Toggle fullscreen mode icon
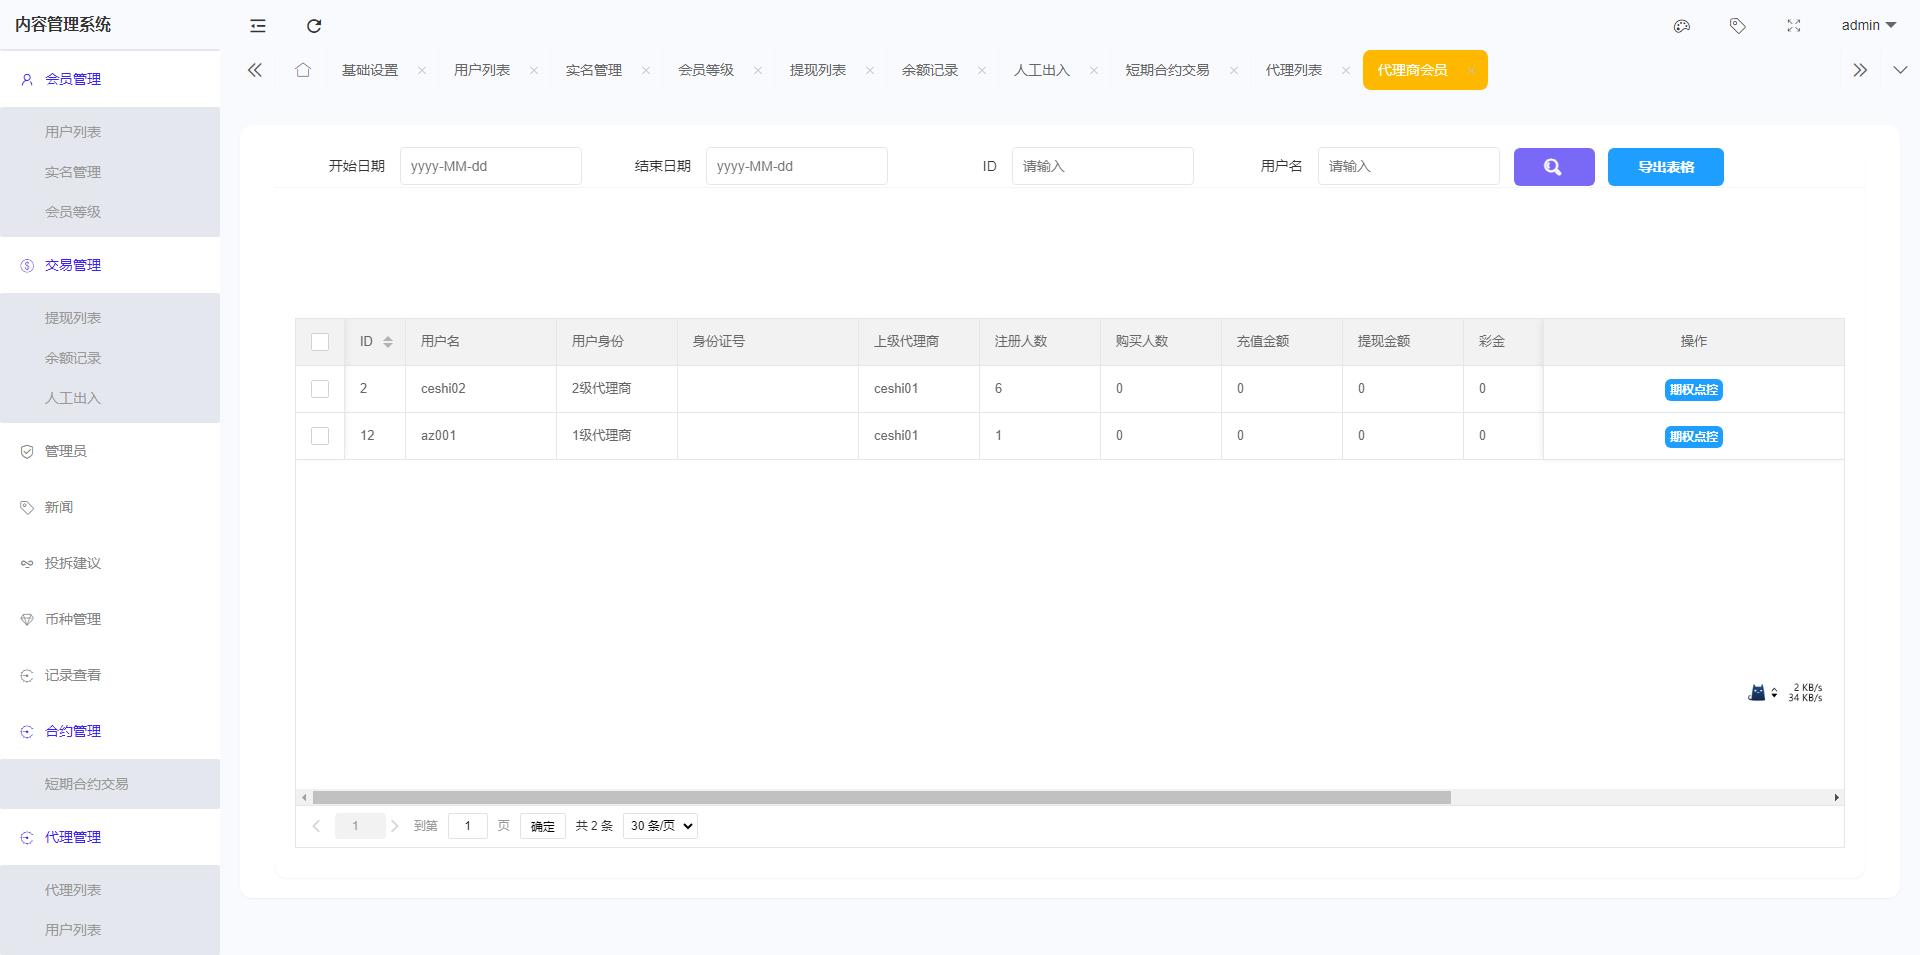 [x=1794, y=26]
